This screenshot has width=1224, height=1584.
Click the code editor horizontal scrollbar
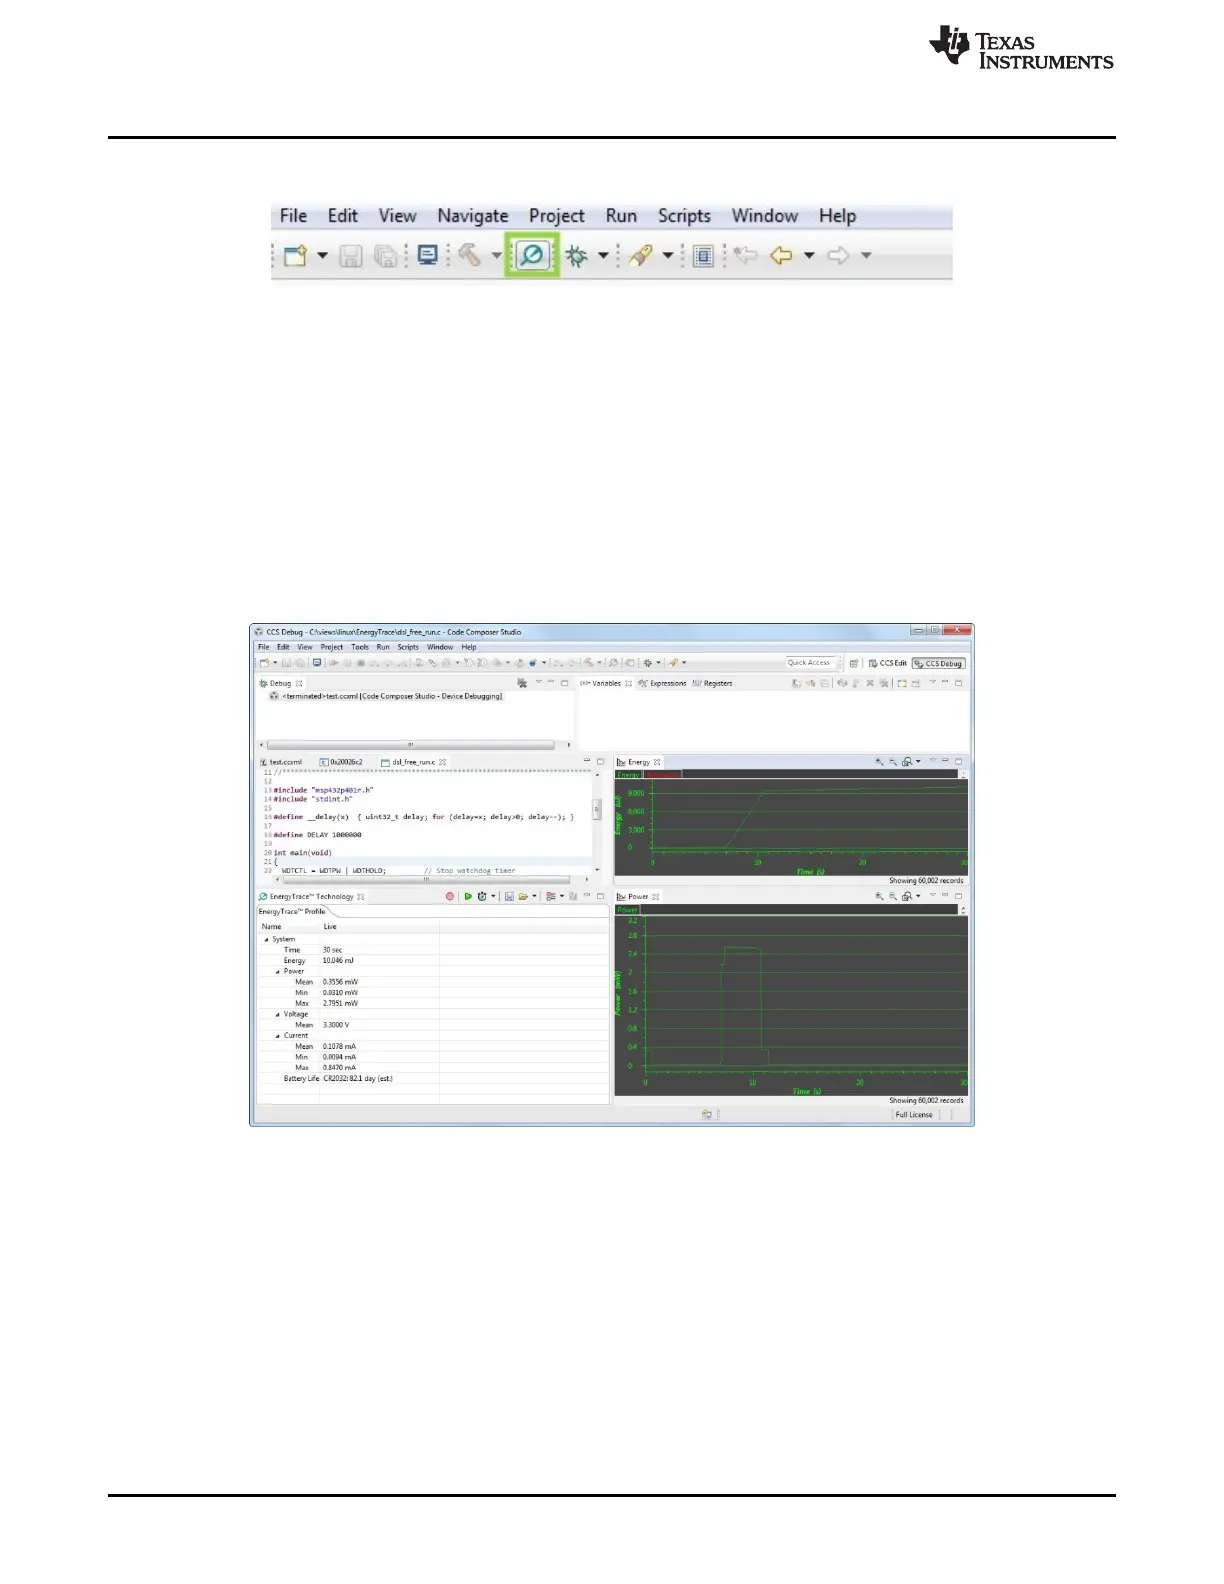427,880
